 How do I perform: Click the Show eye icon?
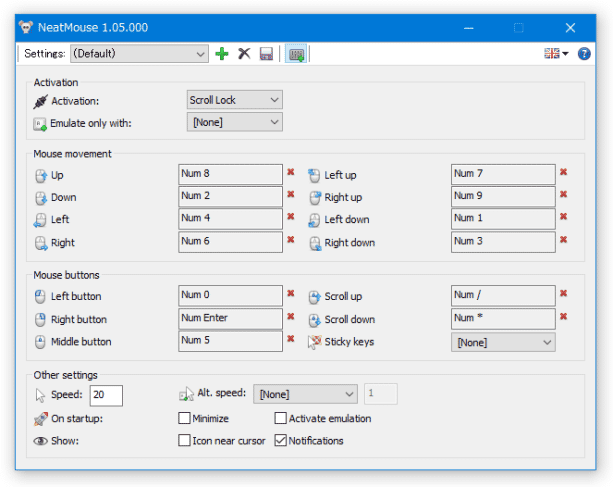[40, 441]
